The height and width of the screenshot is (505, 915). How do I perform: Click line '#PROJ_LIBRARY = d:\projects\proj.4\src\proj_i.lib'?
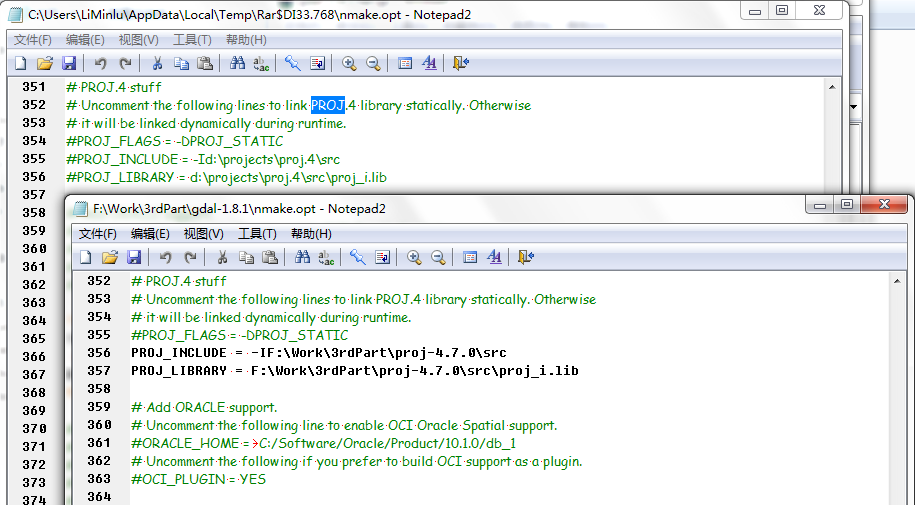click(x=226, y=177)
